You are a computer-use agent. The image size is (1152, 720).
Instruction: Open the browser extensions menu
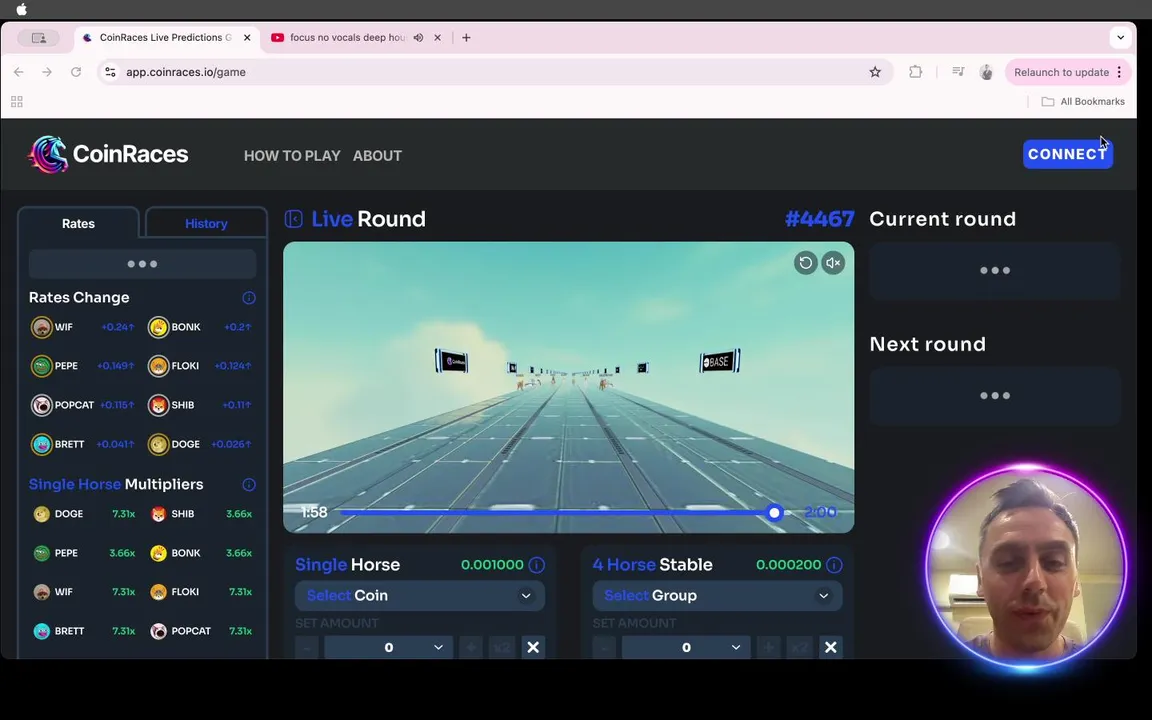tap(915, 72)
